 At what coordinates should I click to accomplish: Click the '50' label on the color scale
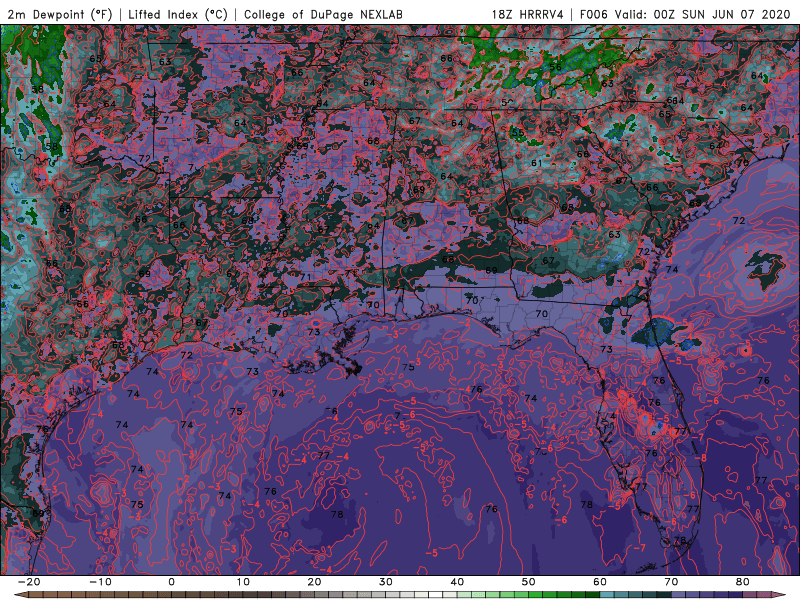[529, 582]
